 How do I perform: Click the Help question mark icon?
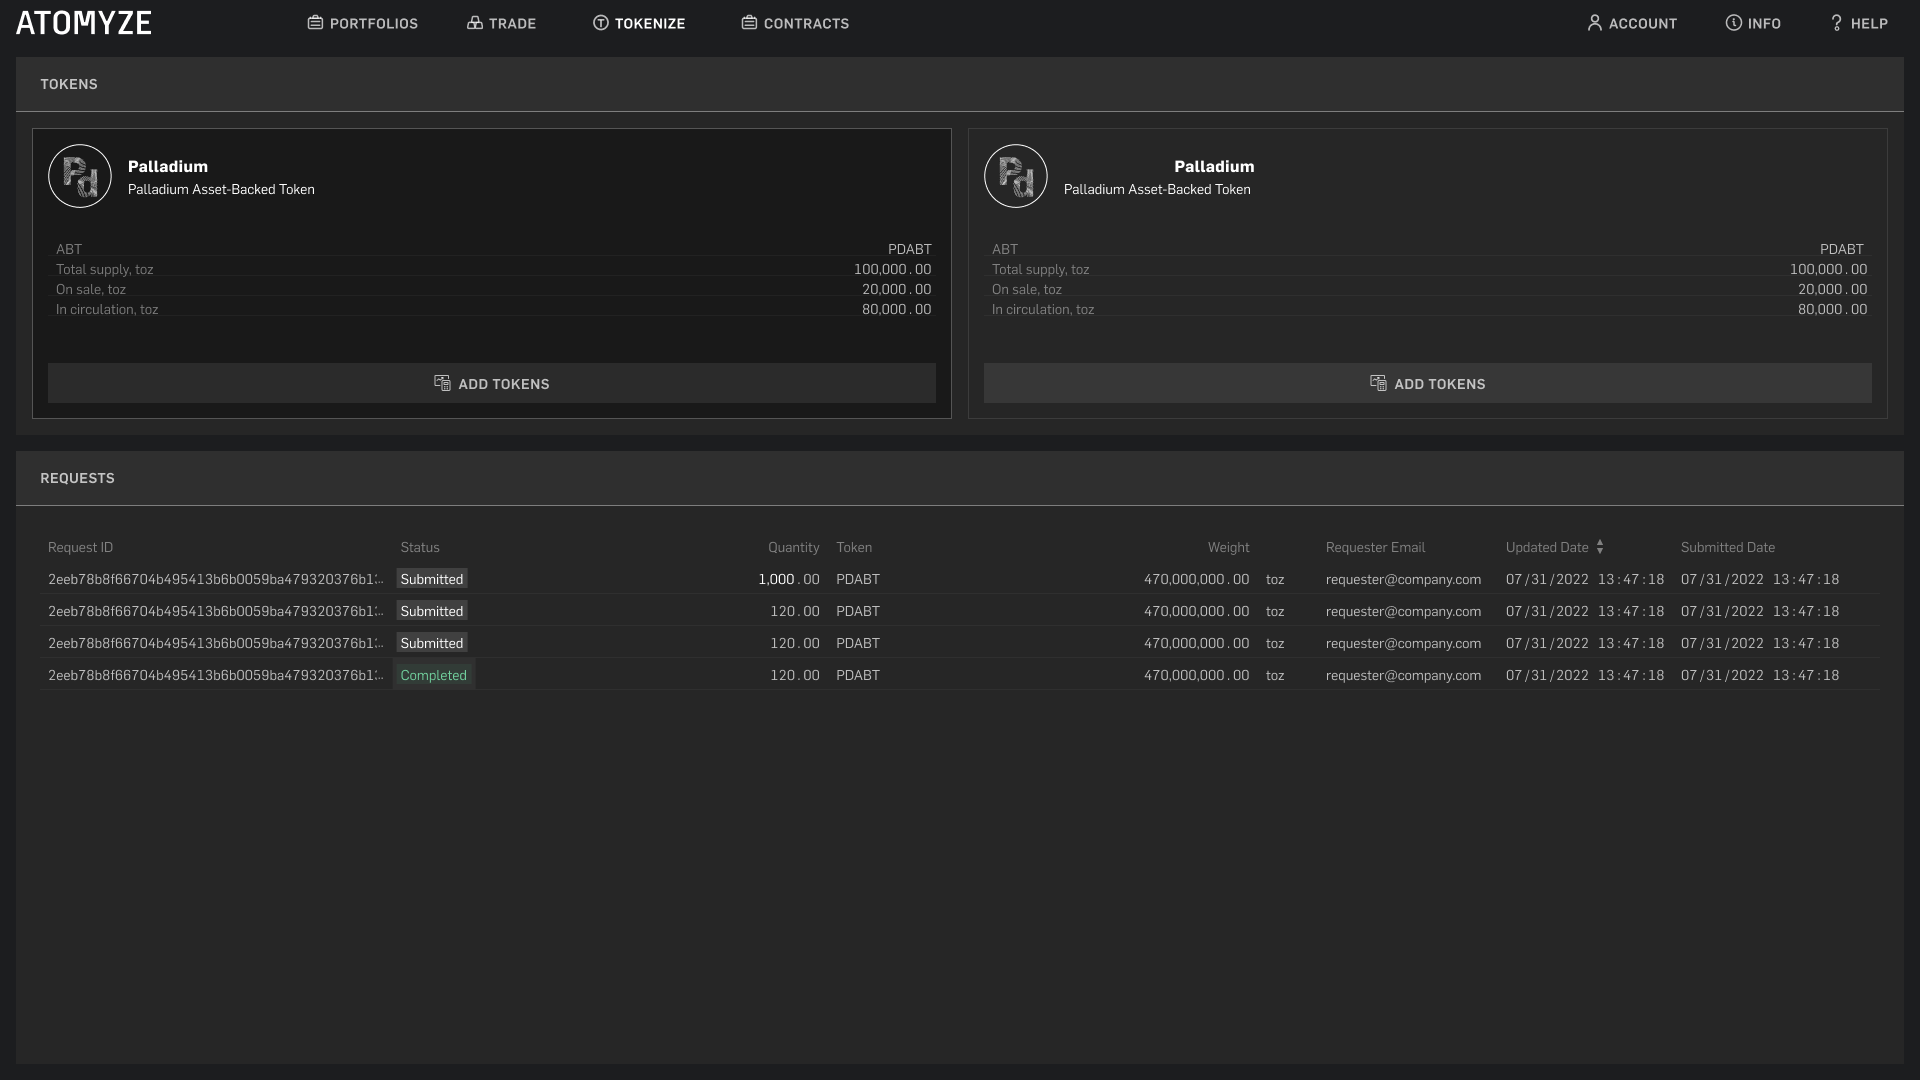pos(1836,23)
